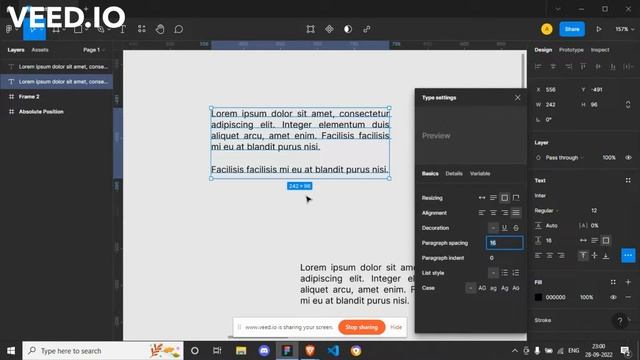Toggle fill visibility eye icon
Viewport: 640px width, 360px height.
coord(613,297)
